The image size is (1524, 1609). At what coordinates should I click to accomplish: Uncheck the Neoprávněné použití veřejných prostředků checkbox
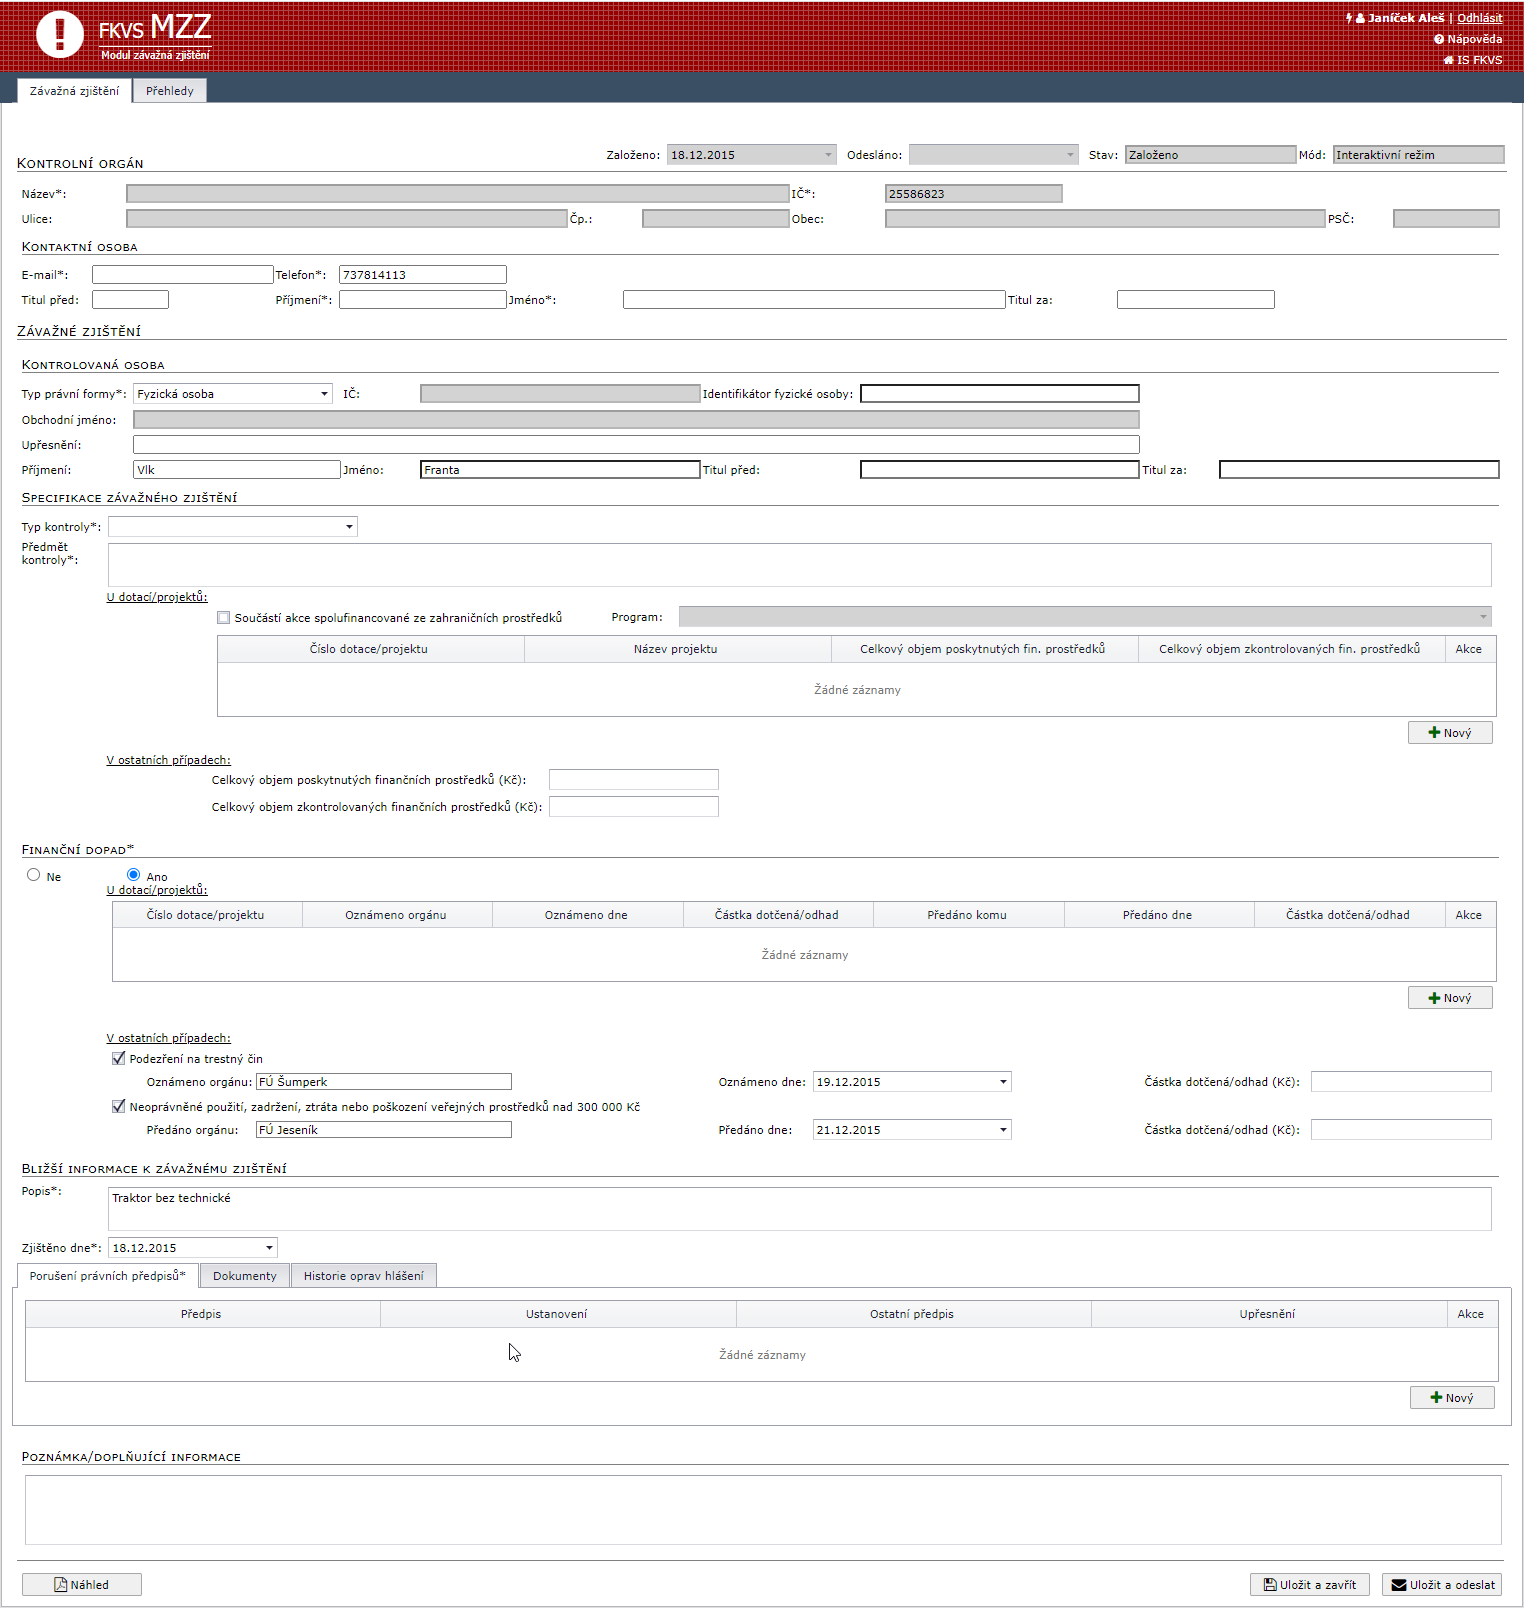pyautogui.click(x=118, y=1106)
